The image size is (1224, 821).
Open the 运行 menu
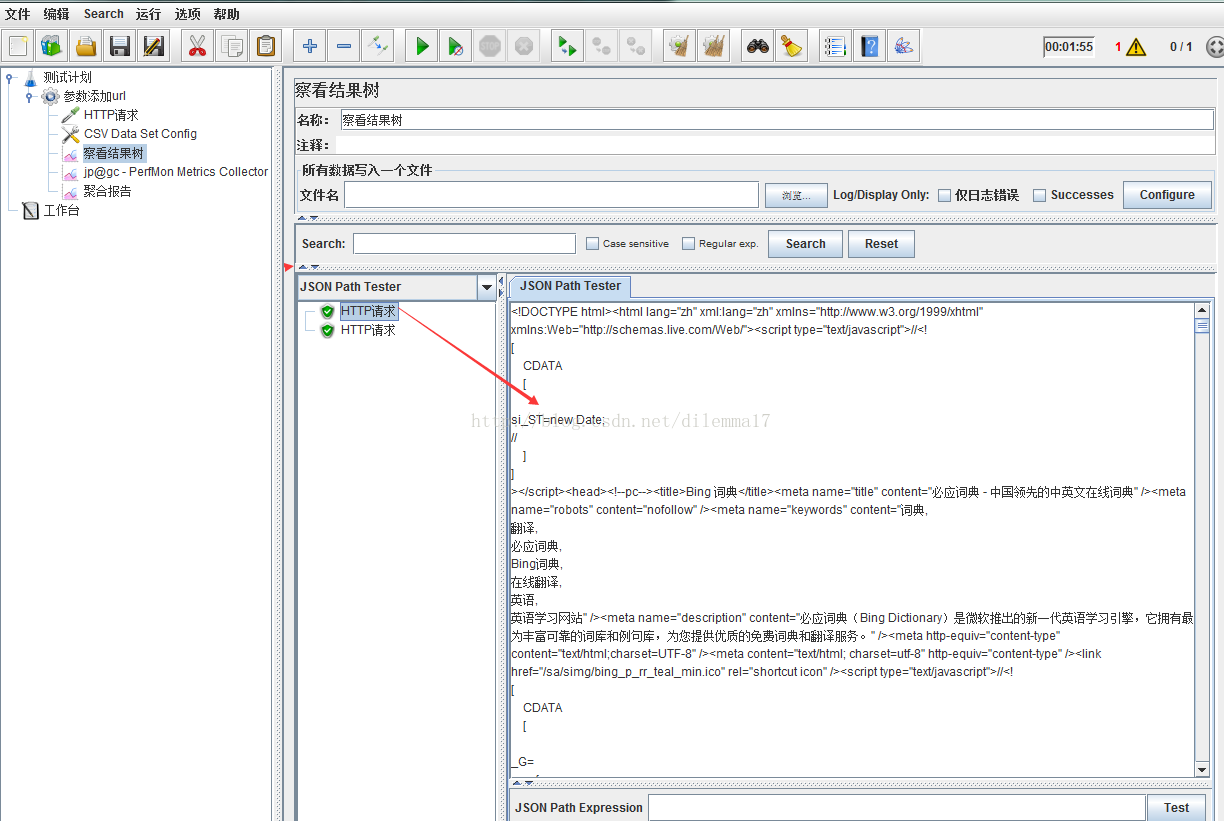148,14
